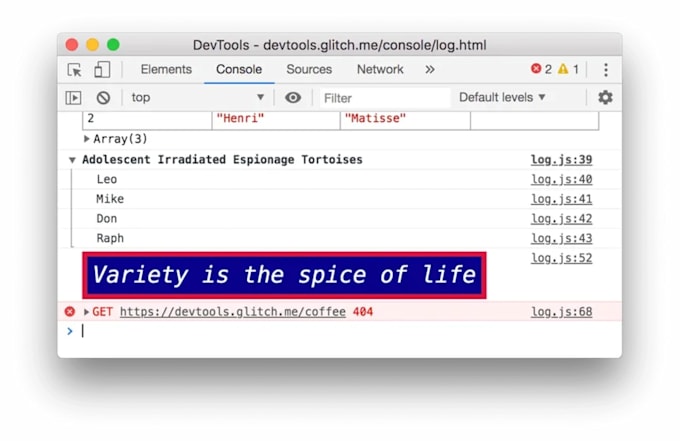Focus the Filter input field
The image size is (680, 441).
click(x=385, y=98)
